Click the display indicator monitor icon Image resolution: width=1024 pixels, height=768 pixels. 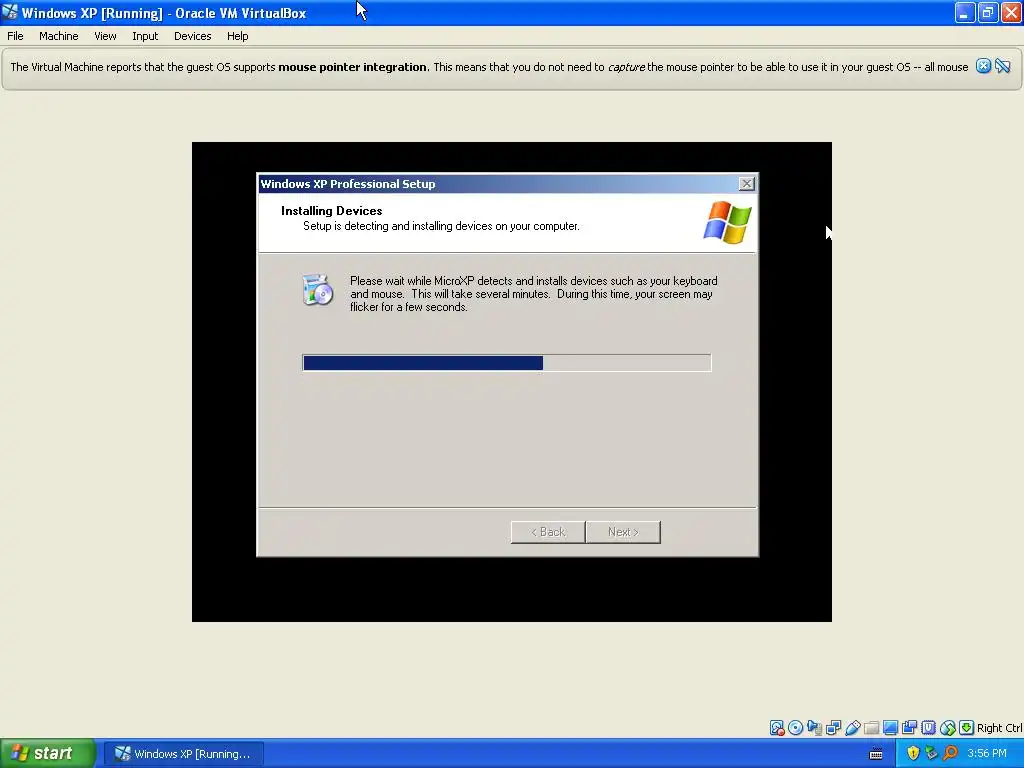click(x=890, y=728)
